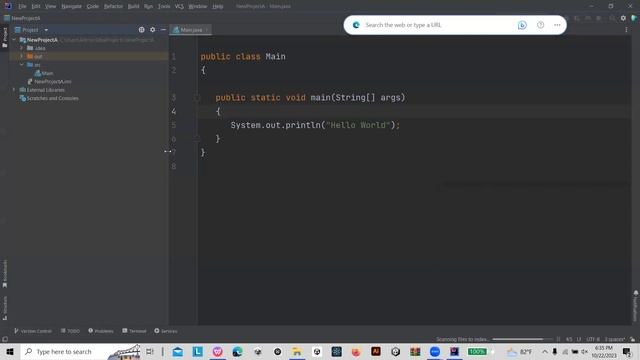Open the Run menu
The height and width of the screenshot is (360, 640).
tap(149, 6)
